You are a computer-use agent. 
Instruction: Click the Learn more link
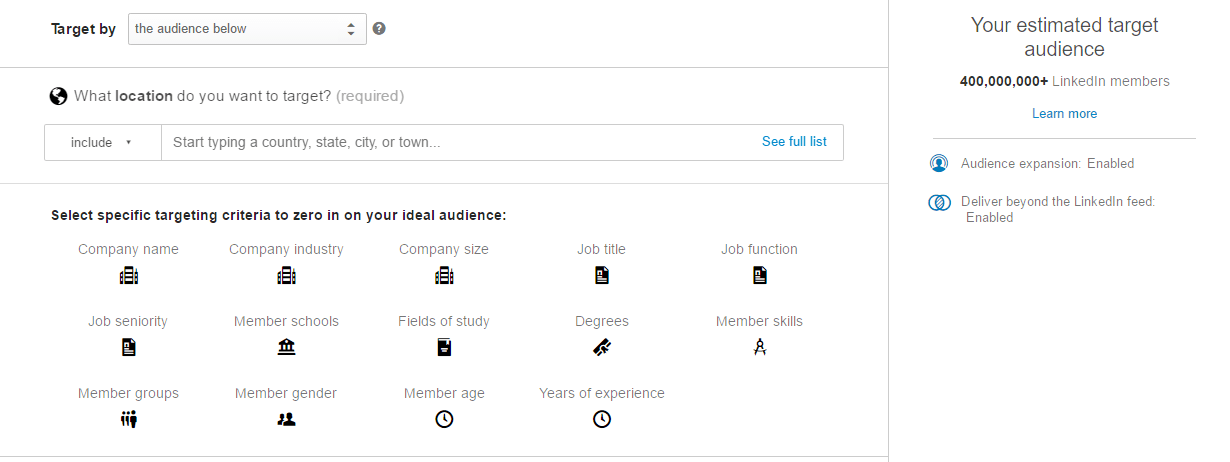1064,114
